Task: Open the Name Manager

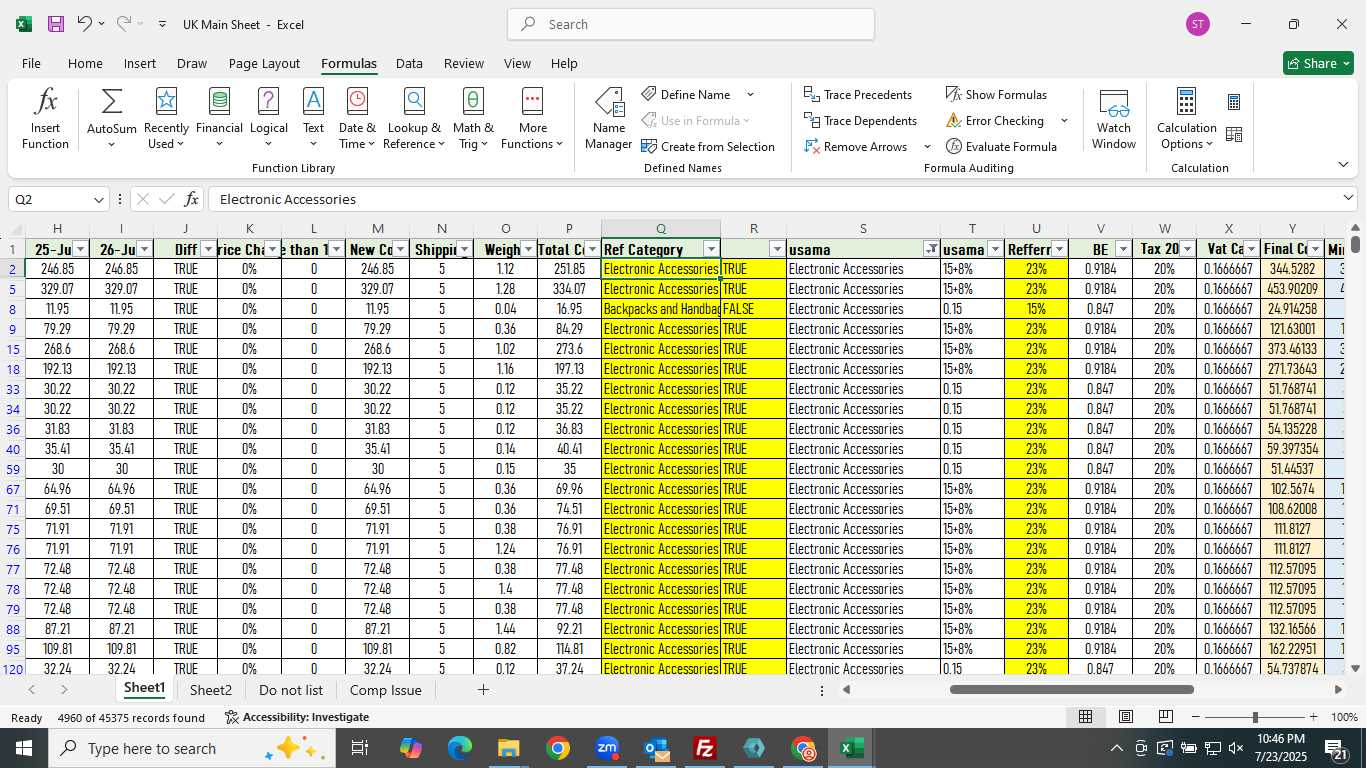Action: [608, 119]
